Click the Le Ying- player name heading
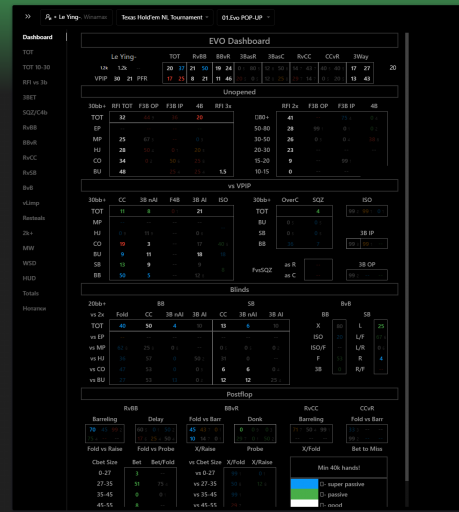 [x=123, y=57]
